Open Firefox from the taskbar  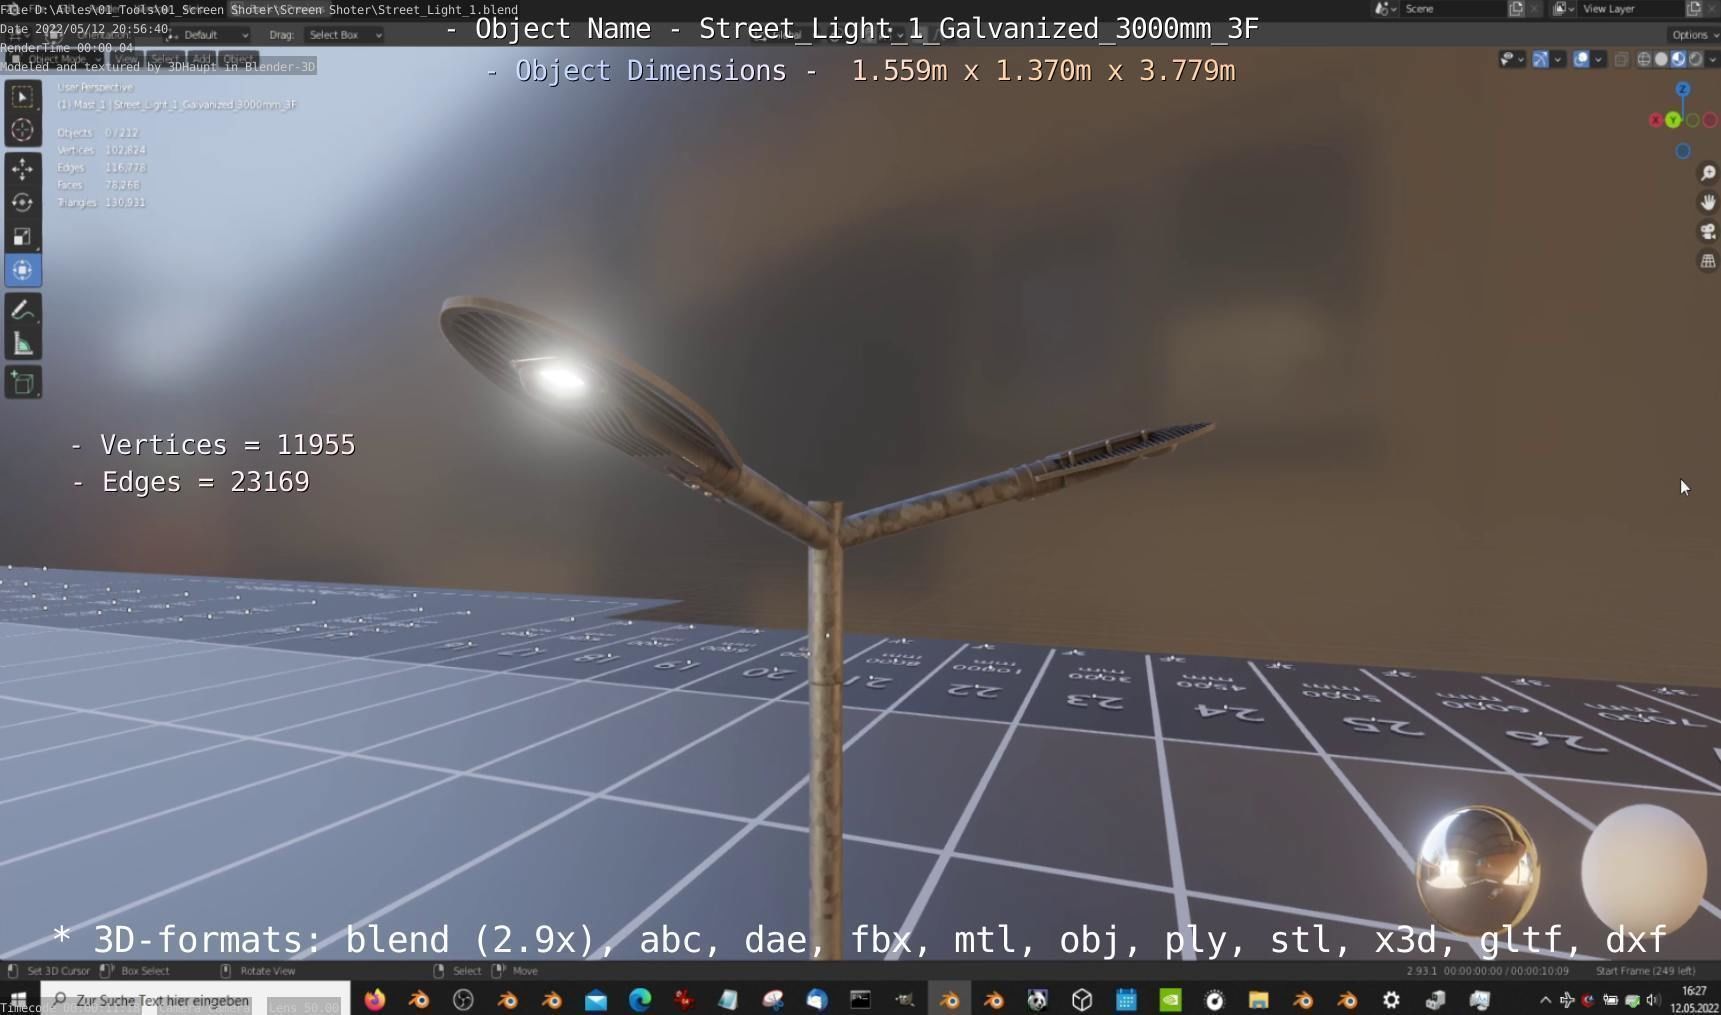coord(375,999)
